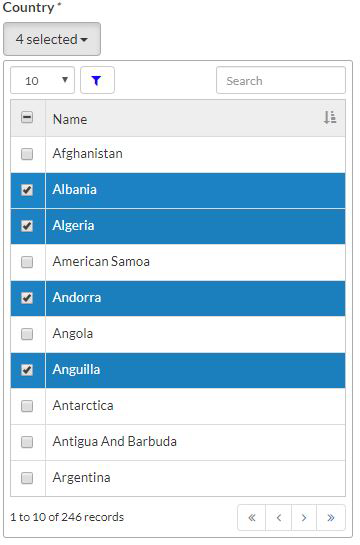Toggle the header select-all checkbox
This screenshot has width=360, height=545.
click(x=27, y=117)
